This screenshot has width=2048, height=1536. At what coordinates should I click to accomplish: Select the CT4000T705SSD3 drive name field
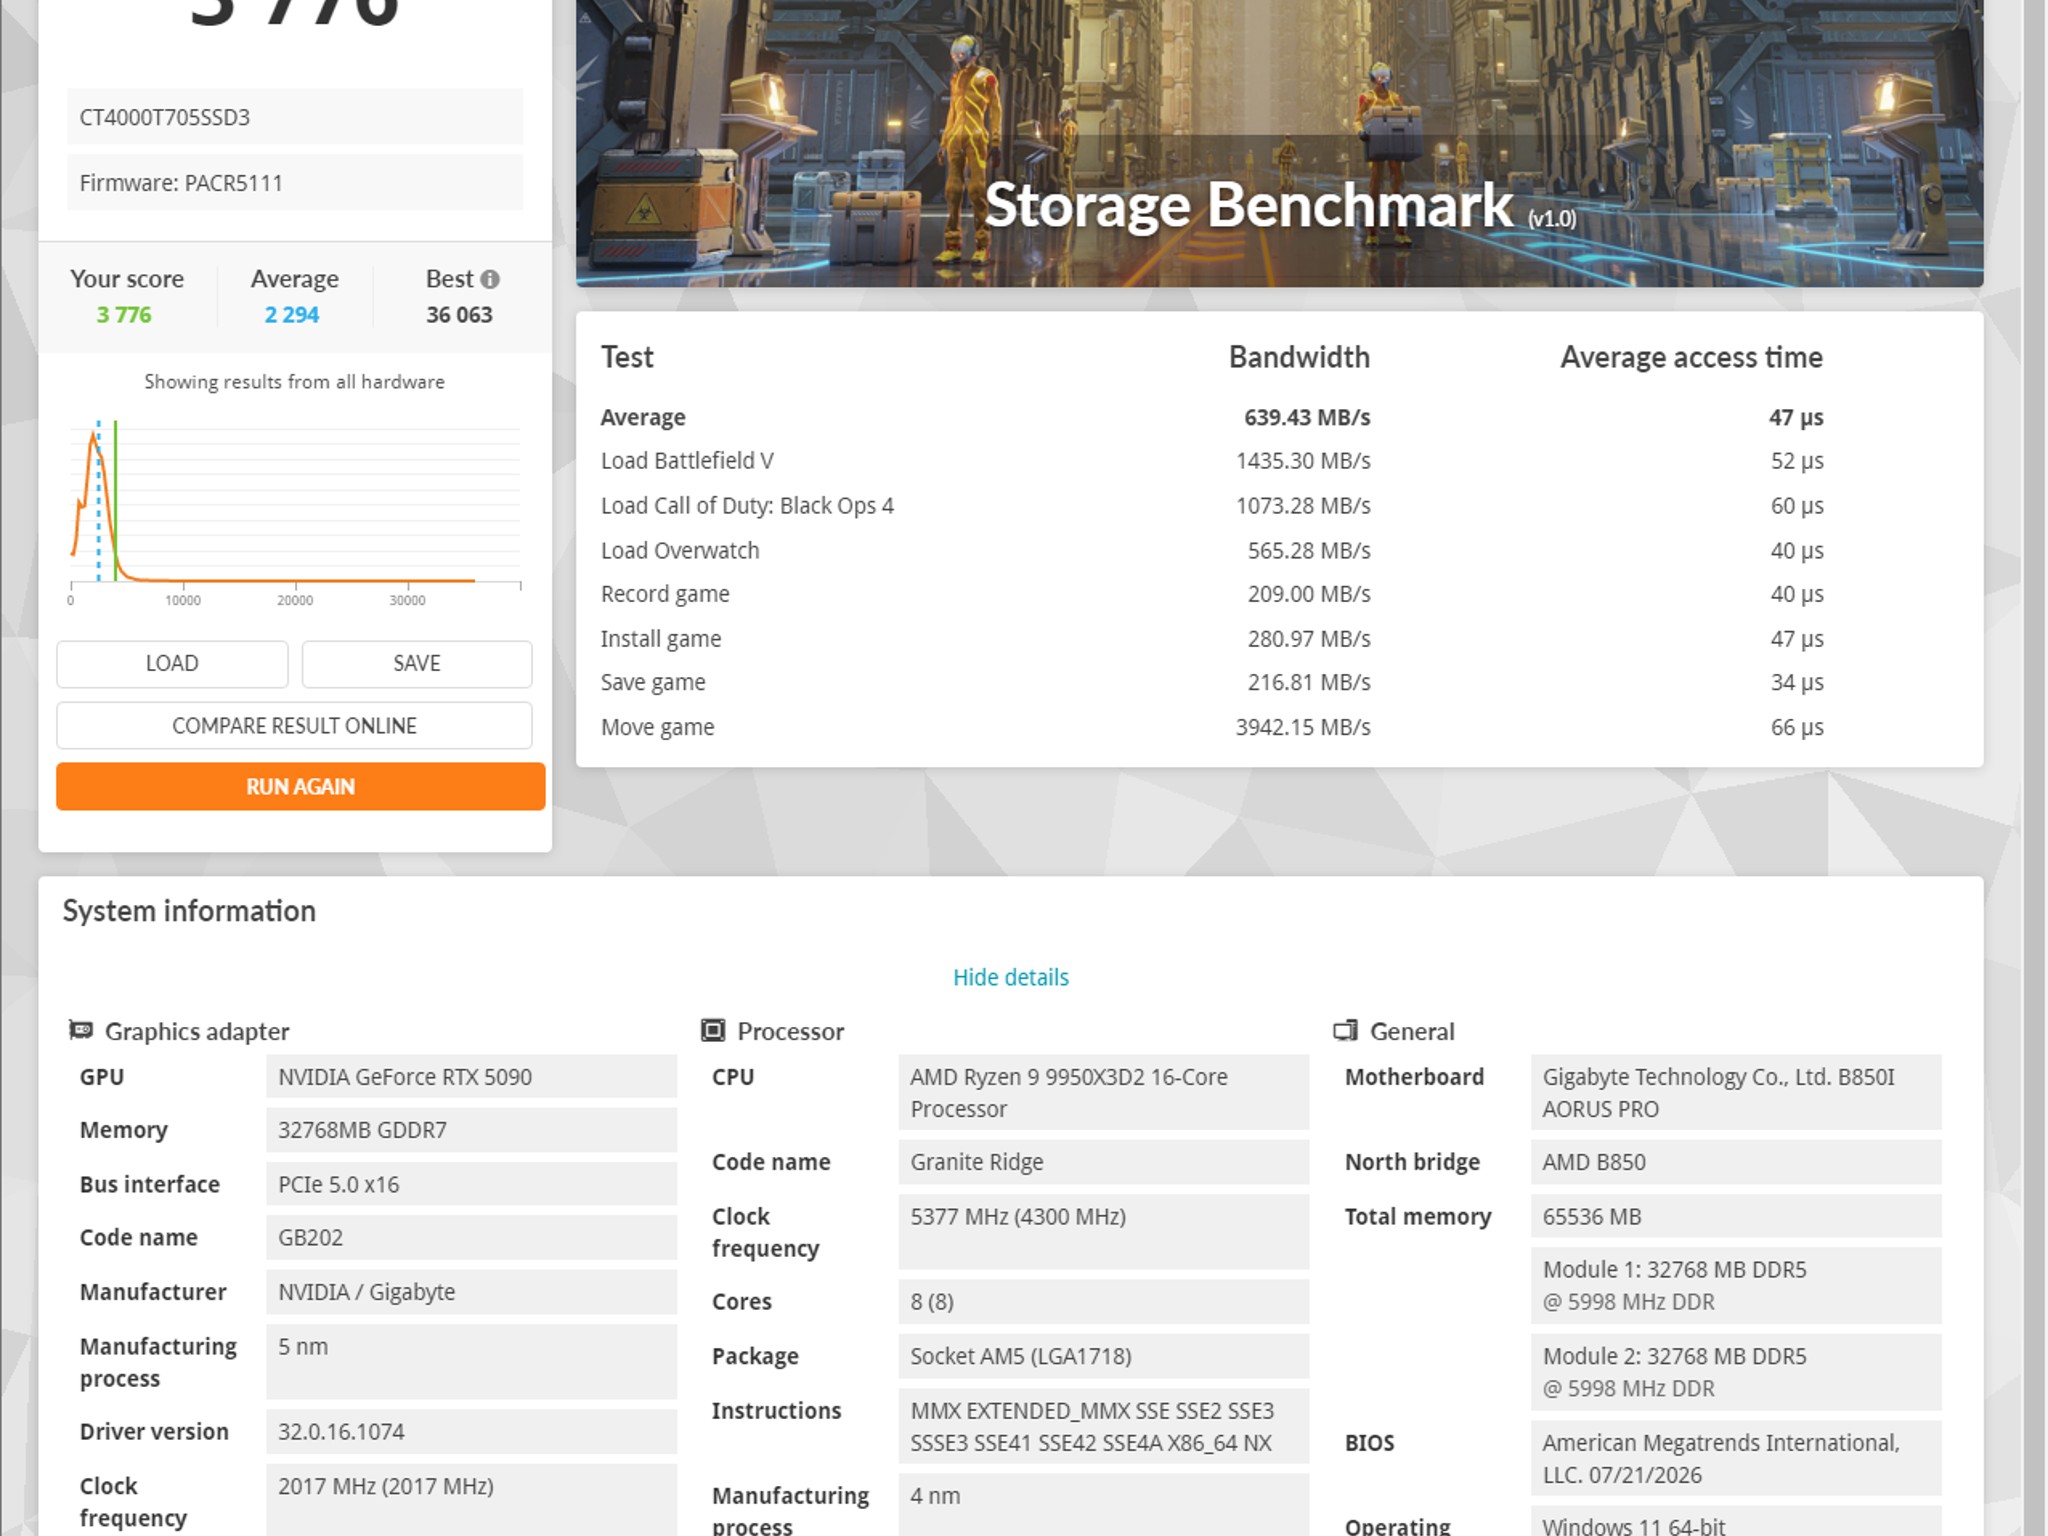pos(295,116)
